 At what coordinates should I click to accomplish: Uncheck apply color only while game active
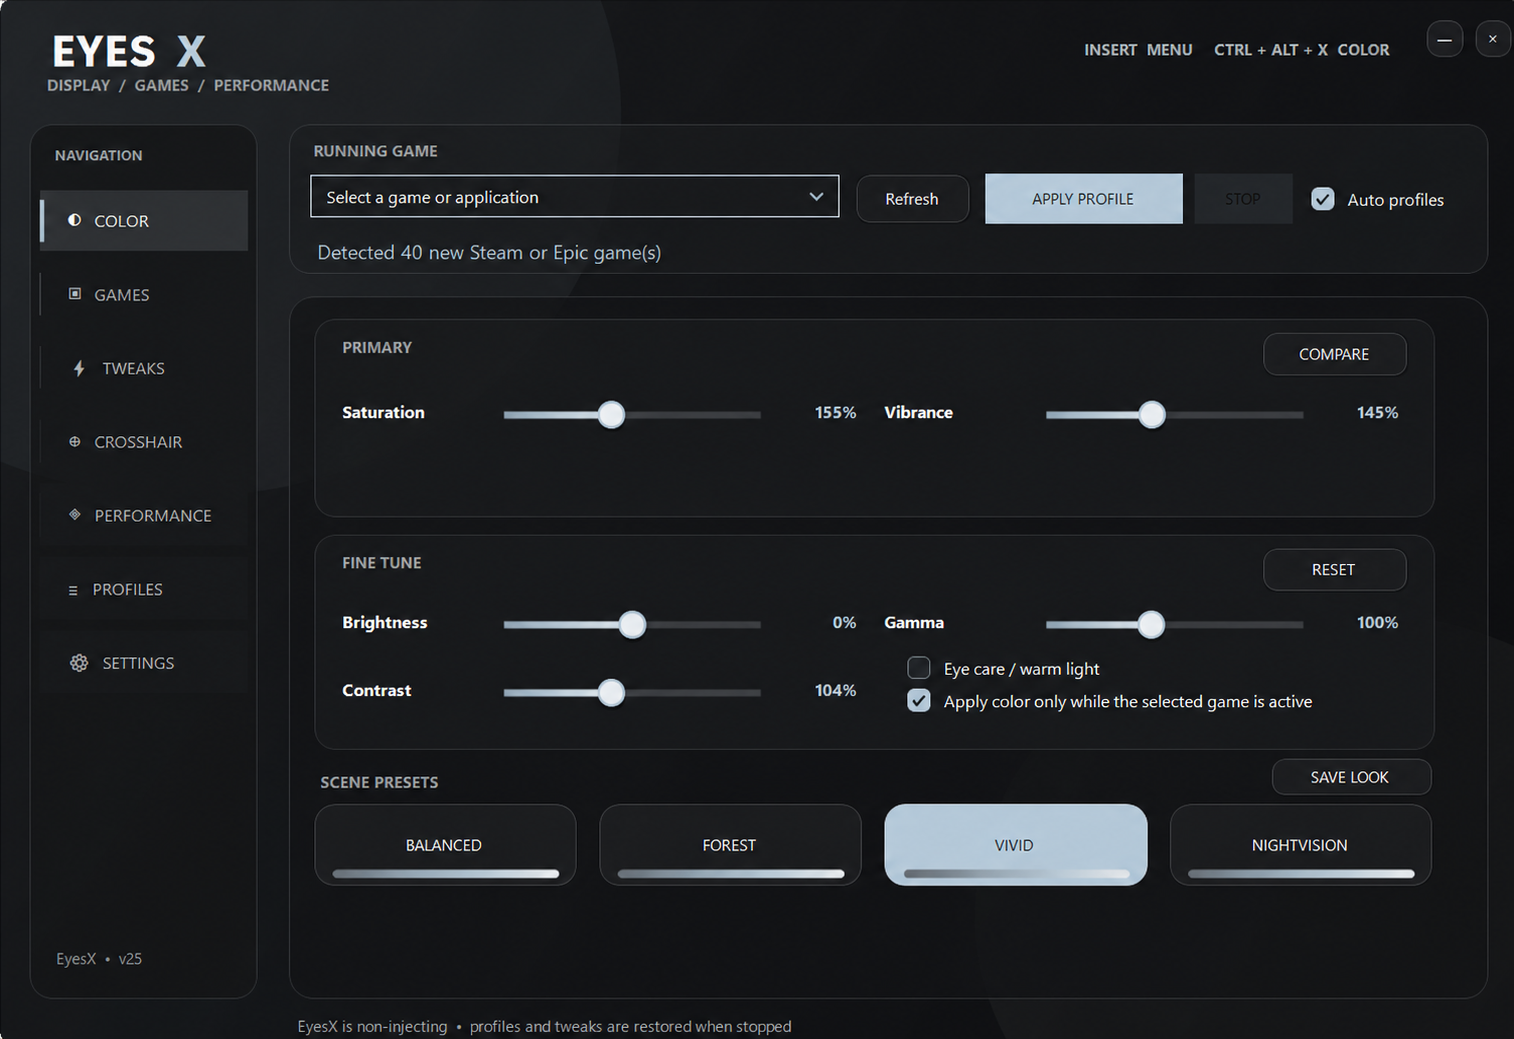918,701
